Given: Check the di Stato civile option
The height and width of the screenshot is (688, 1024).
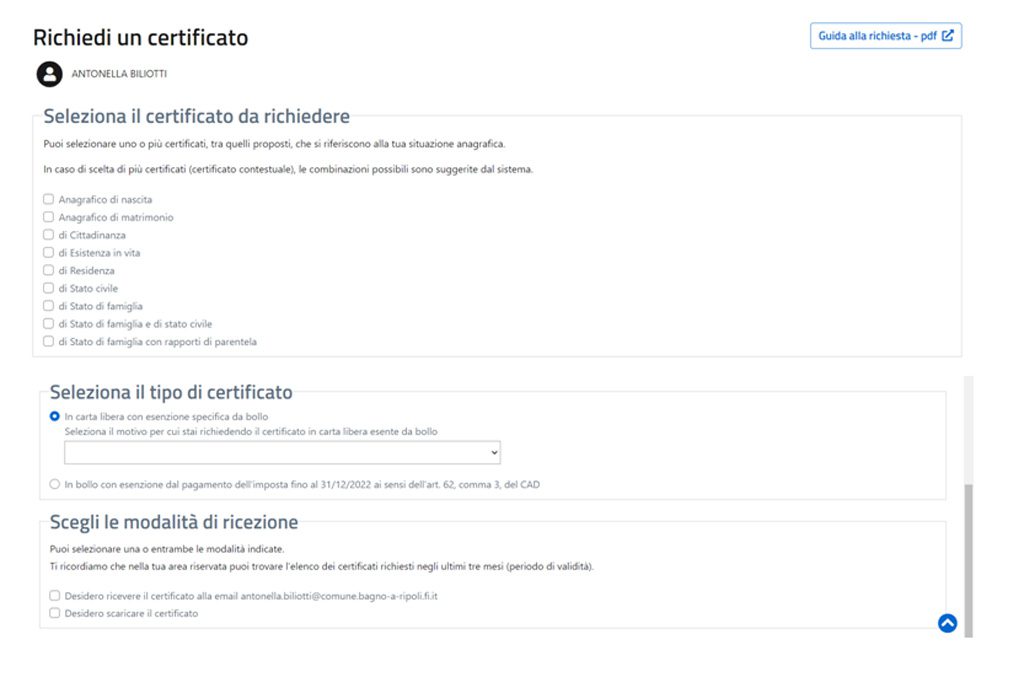Looking at the screenshot, I should [48, 288].
